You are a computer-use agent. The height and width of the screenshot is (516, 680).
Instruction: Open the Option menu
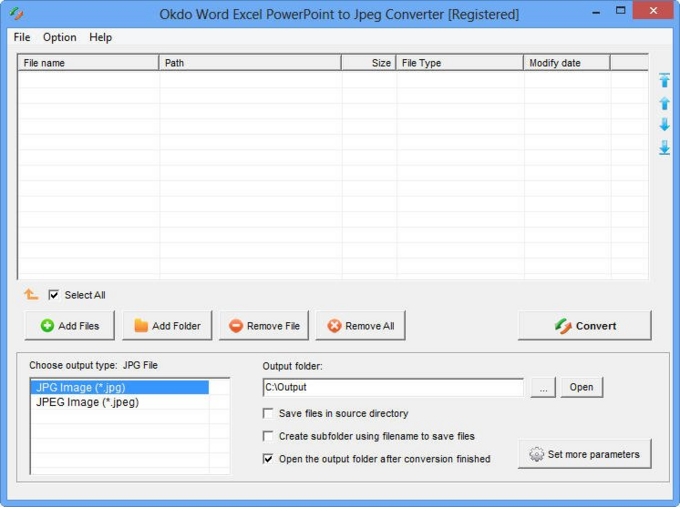(59, 37)
